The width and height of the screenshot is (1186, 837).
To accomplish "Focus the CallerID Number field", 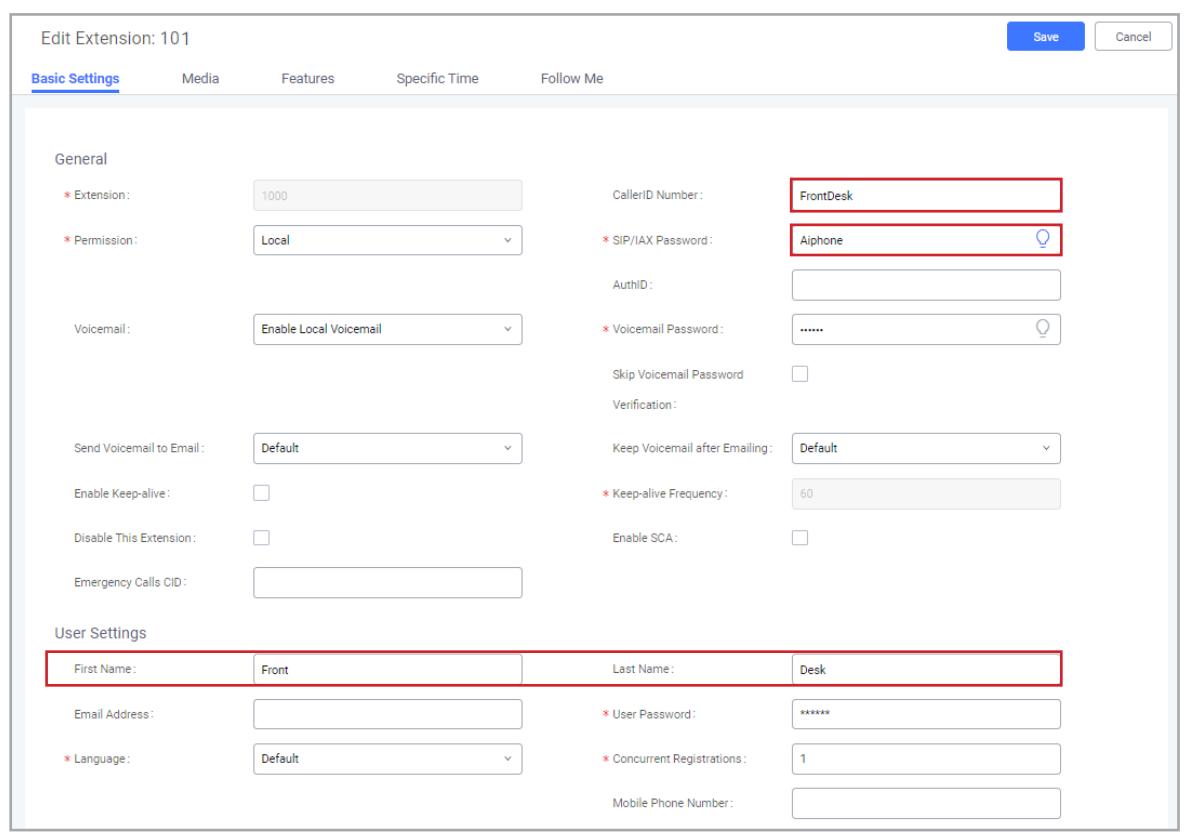I will (926, 195).
